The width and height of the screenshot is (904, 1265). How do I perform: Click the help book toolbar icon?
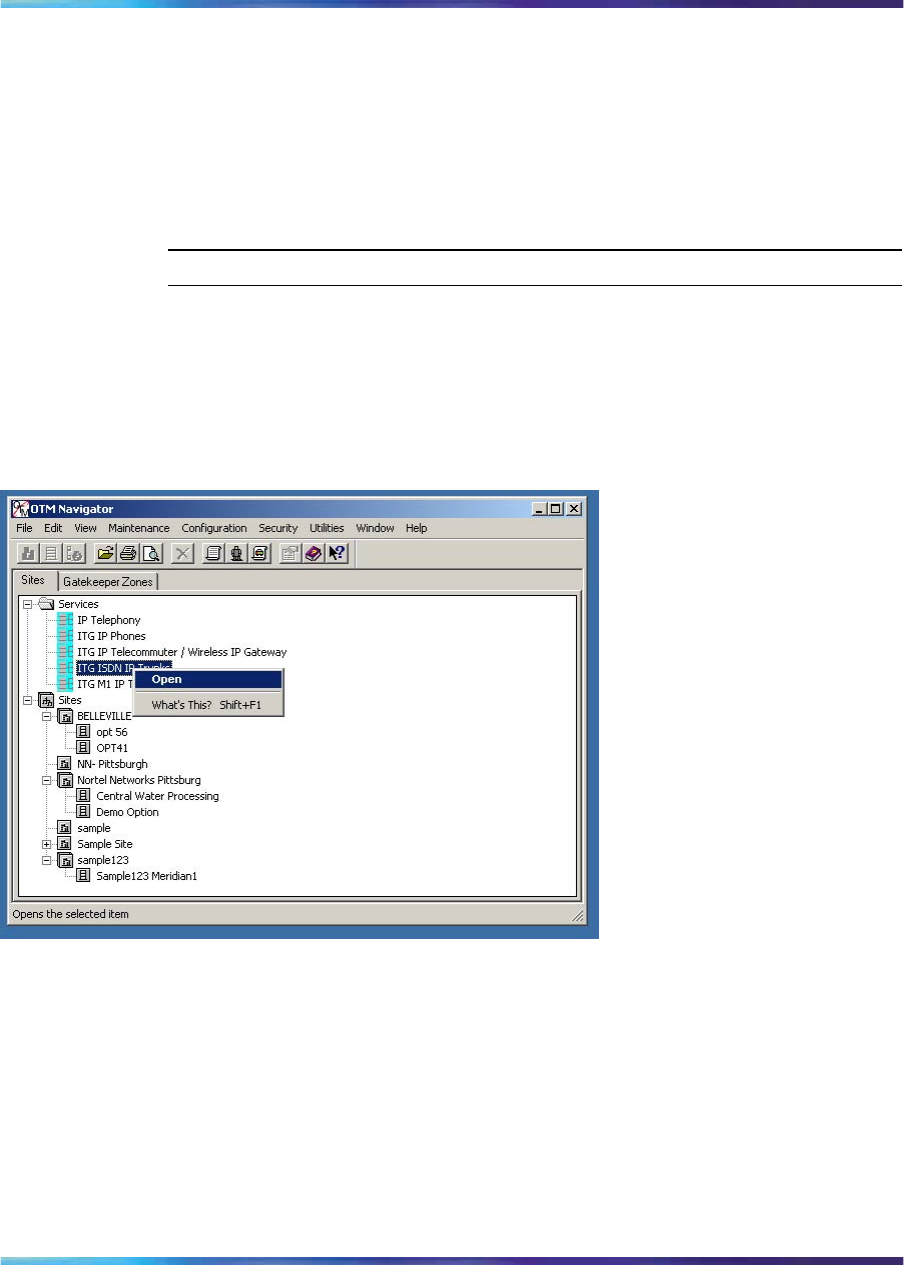coord(314,553)
